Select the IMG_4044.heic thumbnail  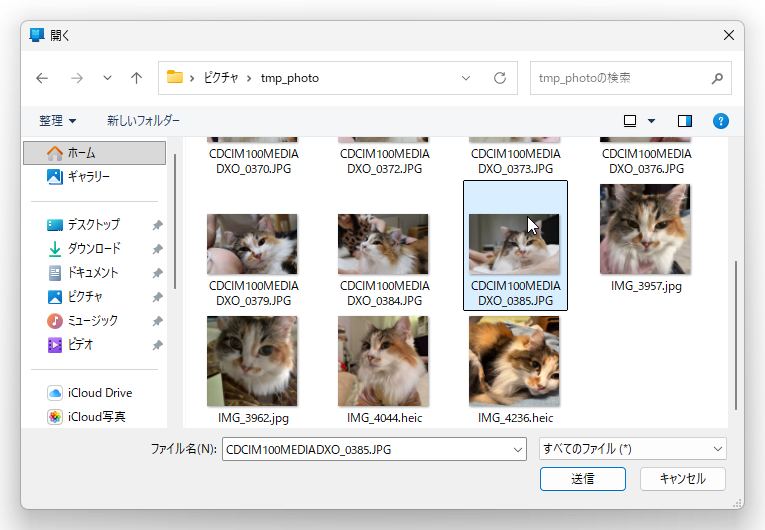point(383,361)
